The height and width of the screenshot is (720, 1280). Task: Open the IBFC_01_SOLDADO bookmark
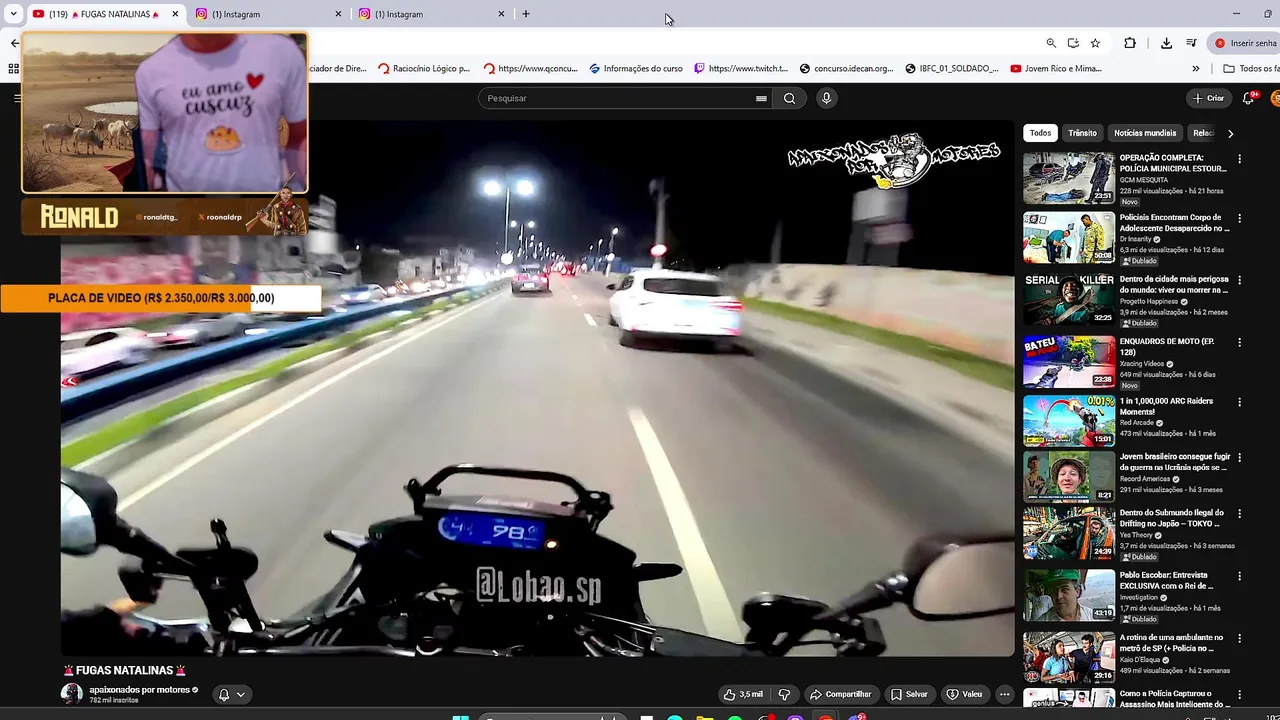(952, 68)
